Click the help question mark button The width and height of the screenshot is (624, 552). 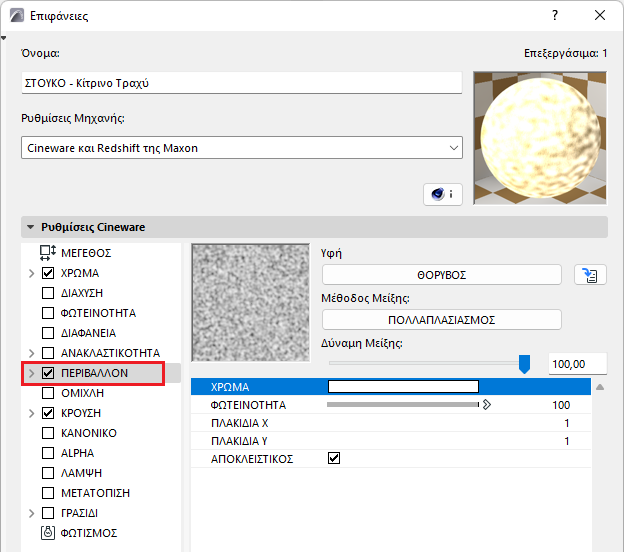pyautogui.click(x=555, y=15)
